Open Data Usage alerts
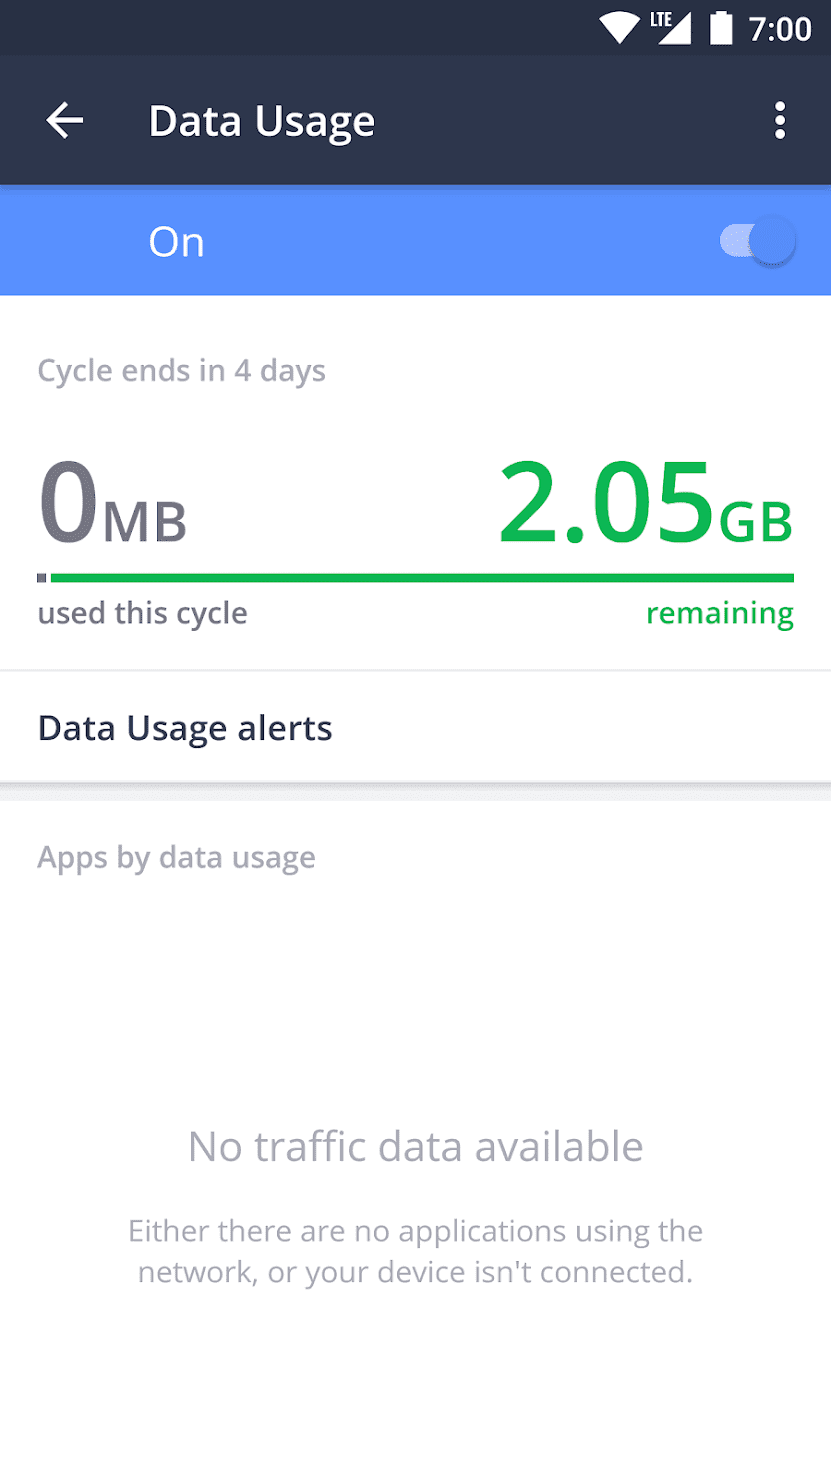 [185, 728]
